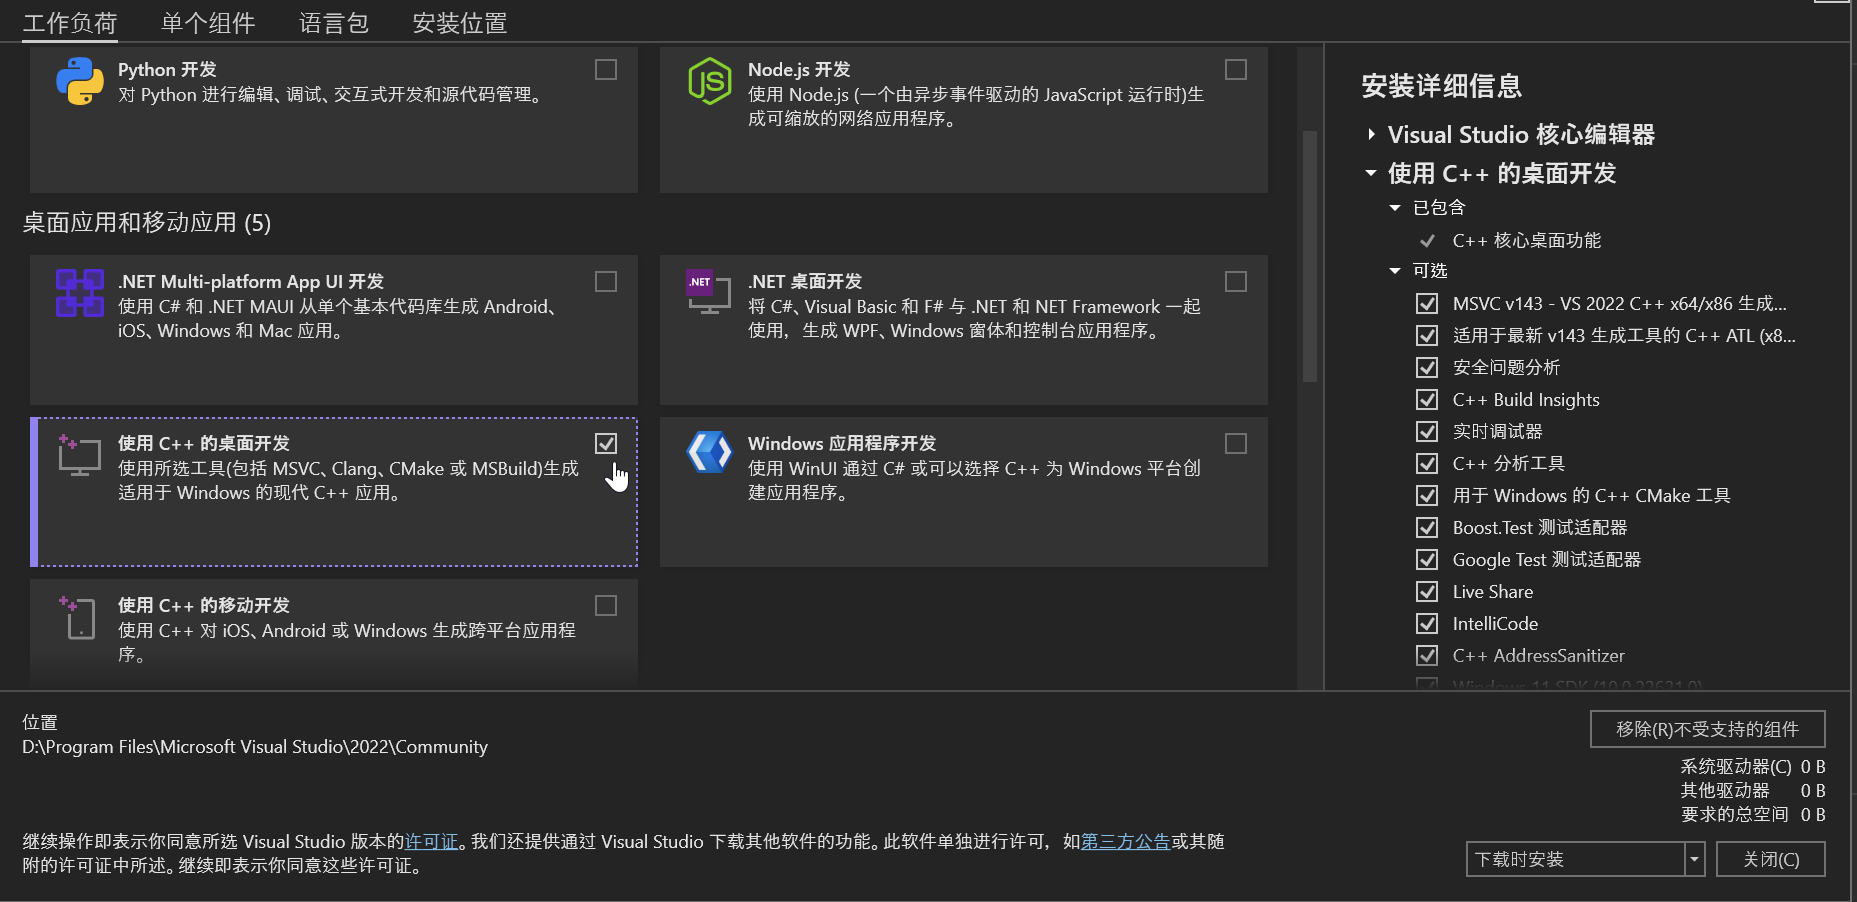Select the Windows 应用程序开发 workload card
The image size is (1857, 902).
(964, 492)
